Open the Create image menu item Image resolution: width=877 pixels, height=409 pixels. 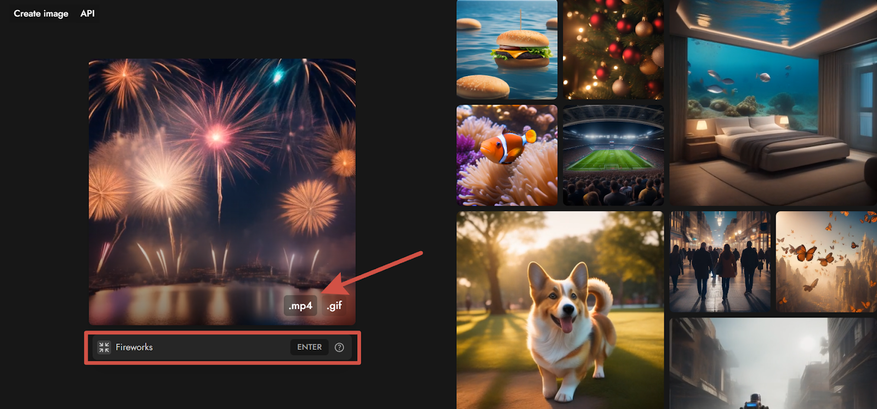pos(41,13)
